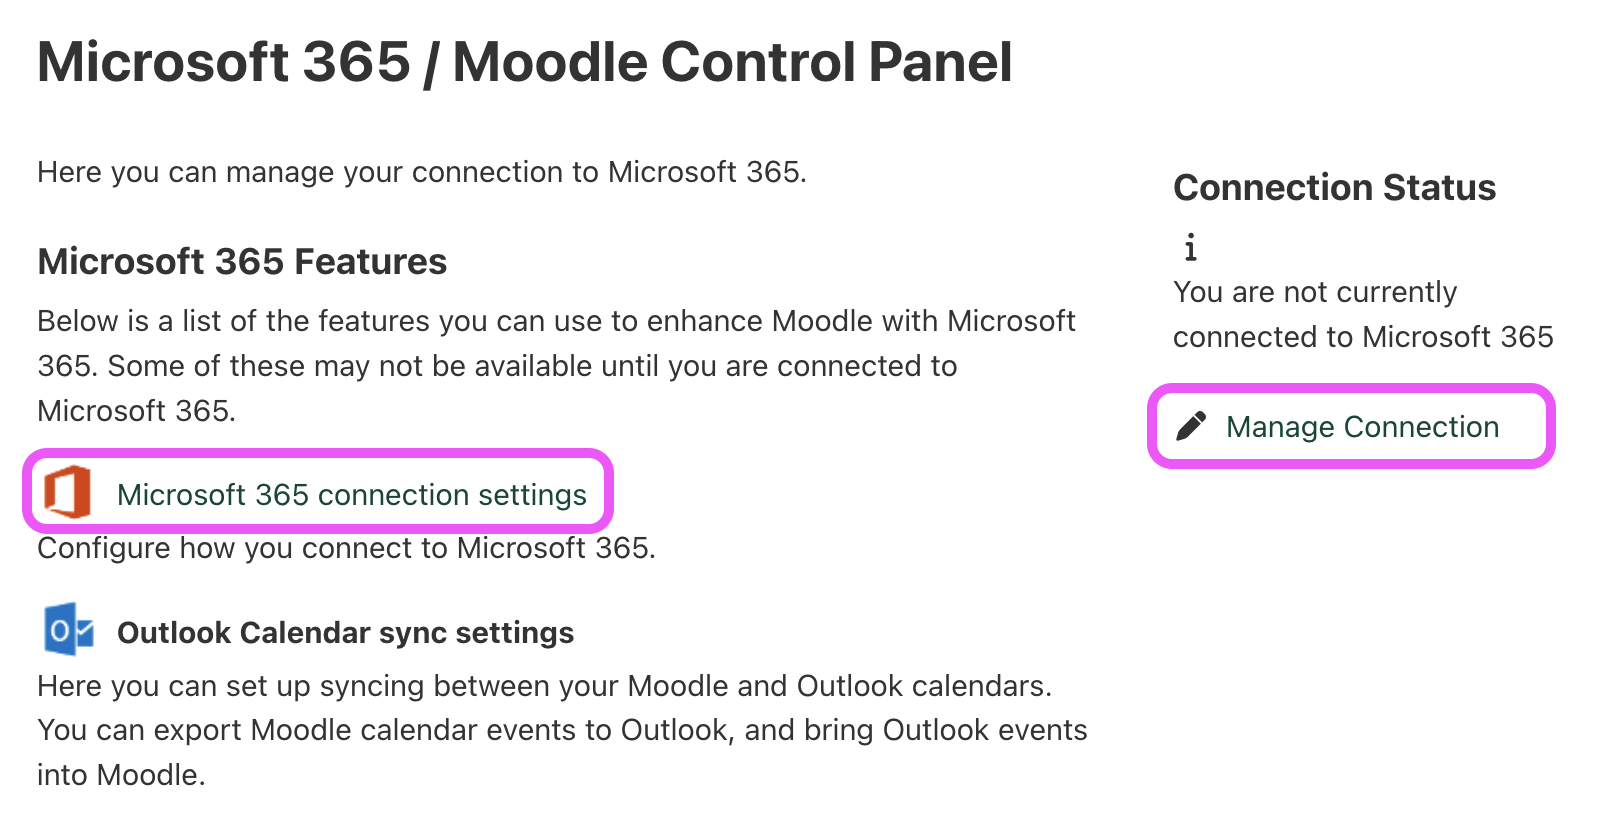Viewport: 1604px width, 828px height.
Task: Open Microsoft 365 connection settings
Action: pyautogui.click(x=352, y=494)
